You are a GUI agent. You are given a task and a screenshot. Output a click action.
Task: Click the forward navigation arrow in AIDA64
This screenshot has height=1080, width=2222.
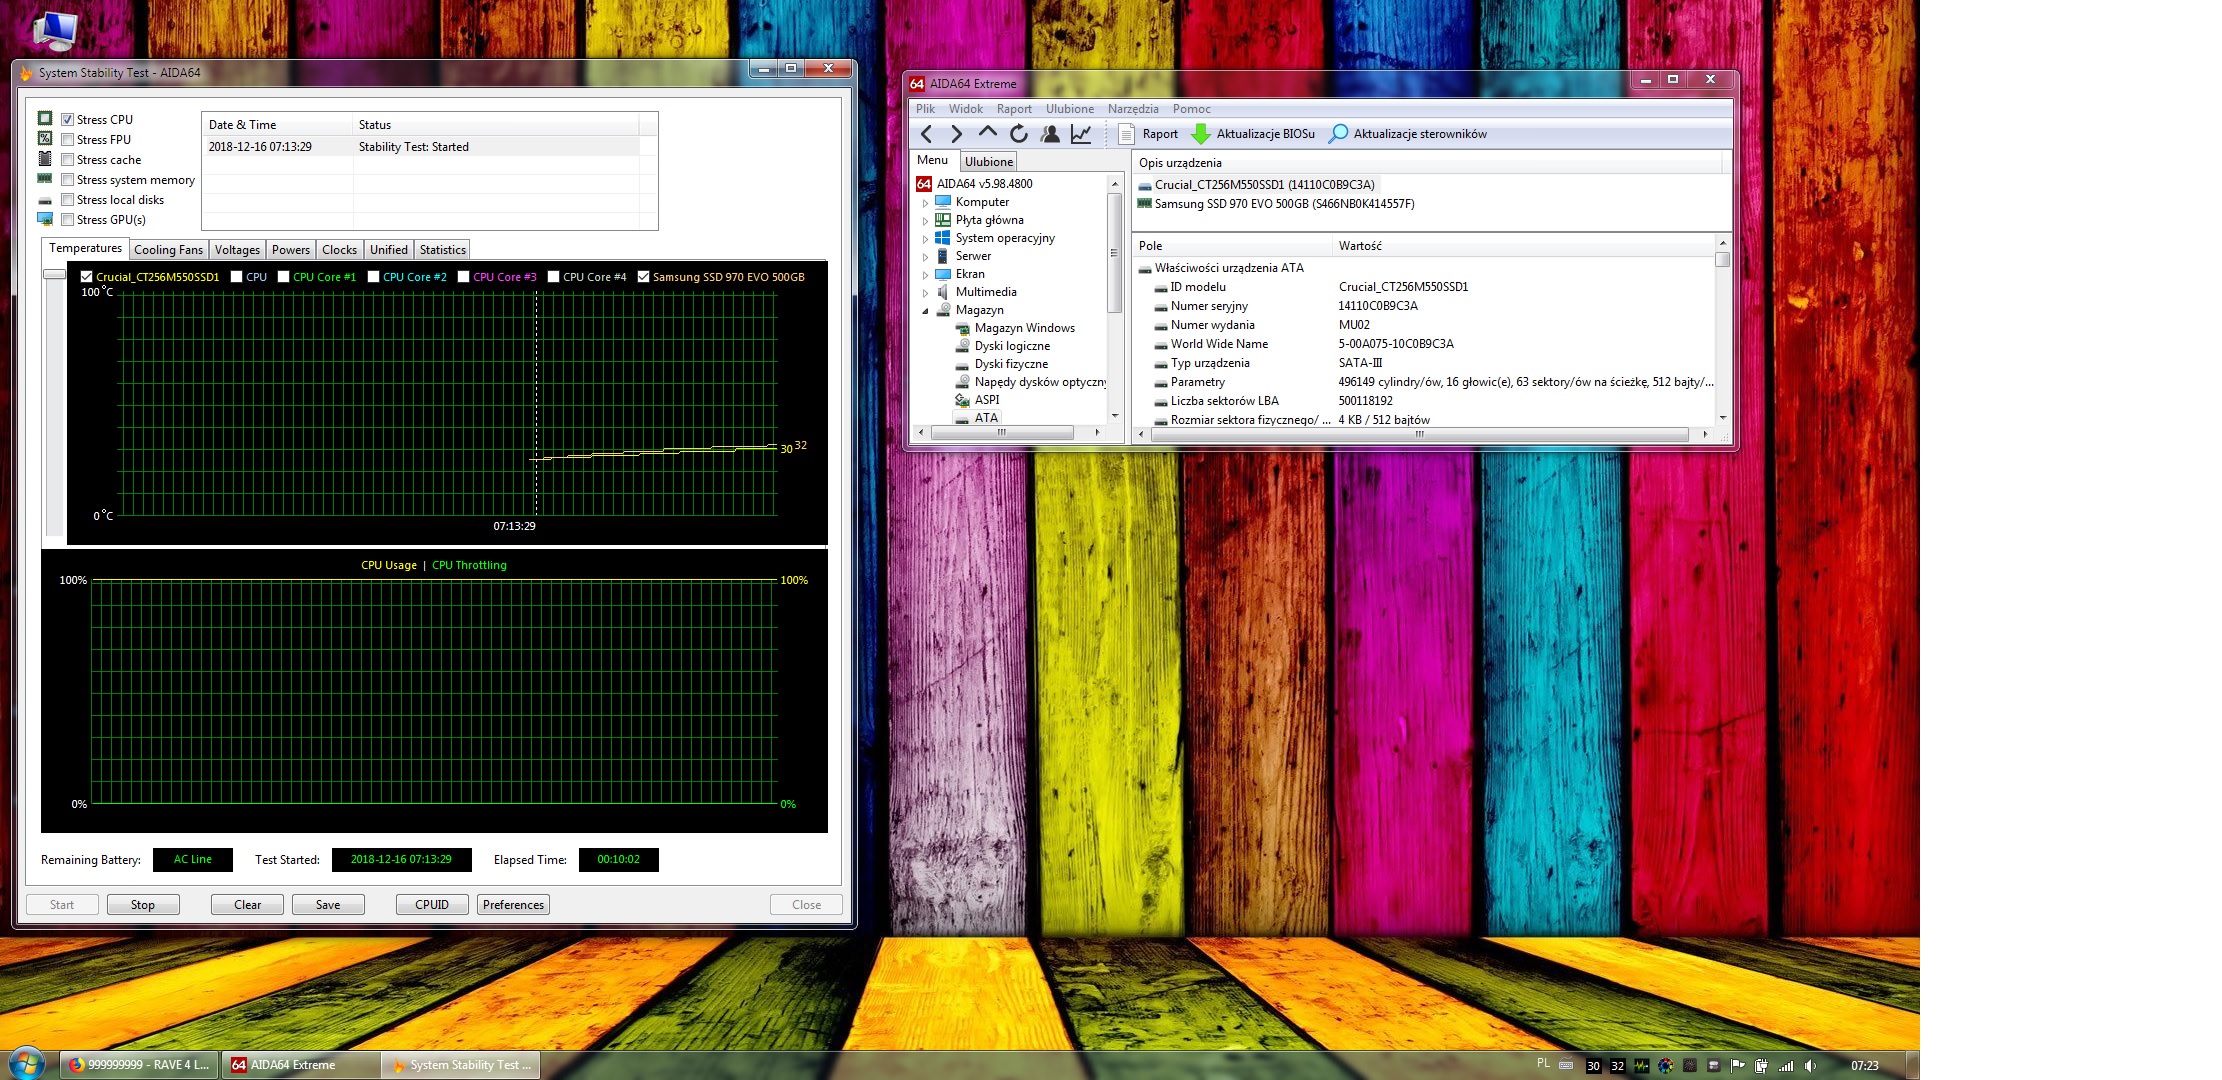[956, 134]
